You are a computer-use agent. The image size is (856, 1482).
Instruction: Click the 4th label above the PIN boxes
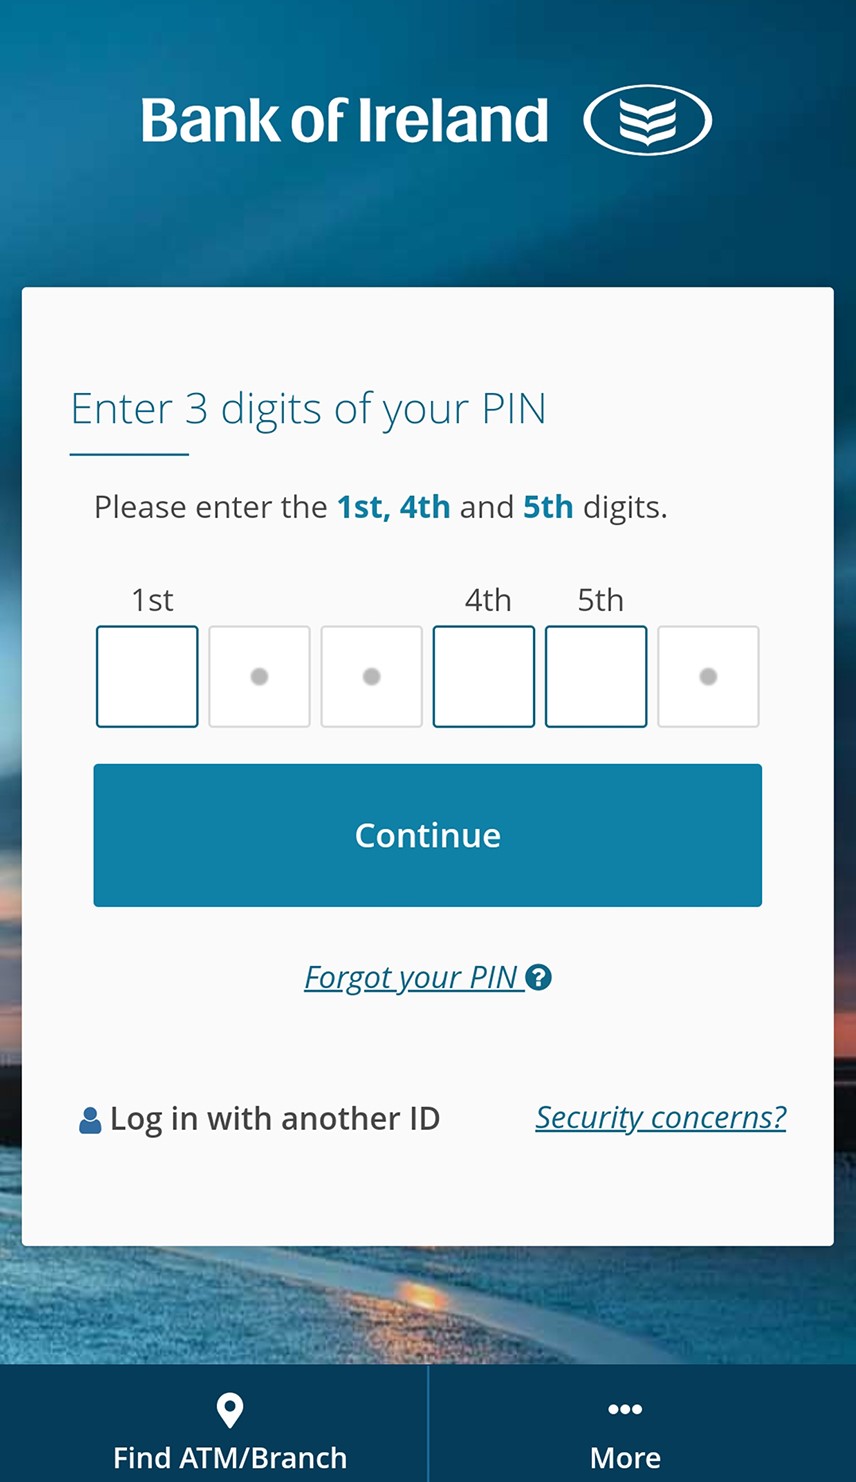click(x=488, y=600)
